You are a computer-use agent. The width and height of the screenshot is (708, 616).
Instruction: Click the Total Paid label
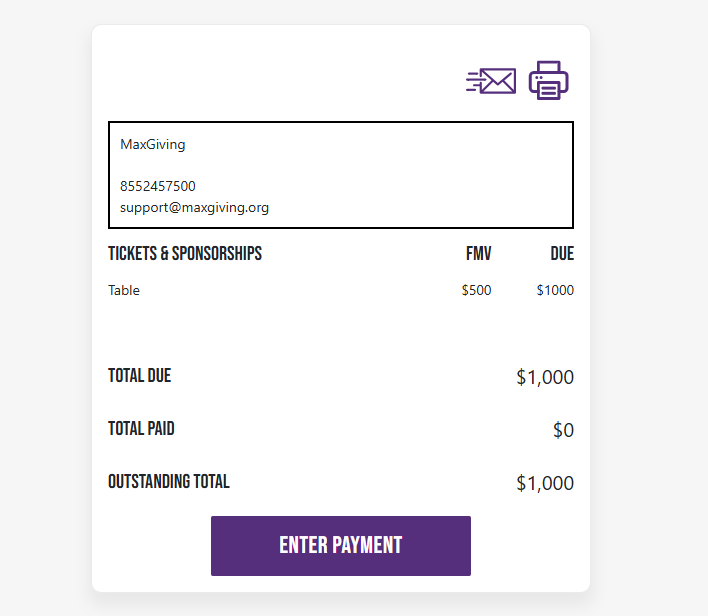(141, 429)
